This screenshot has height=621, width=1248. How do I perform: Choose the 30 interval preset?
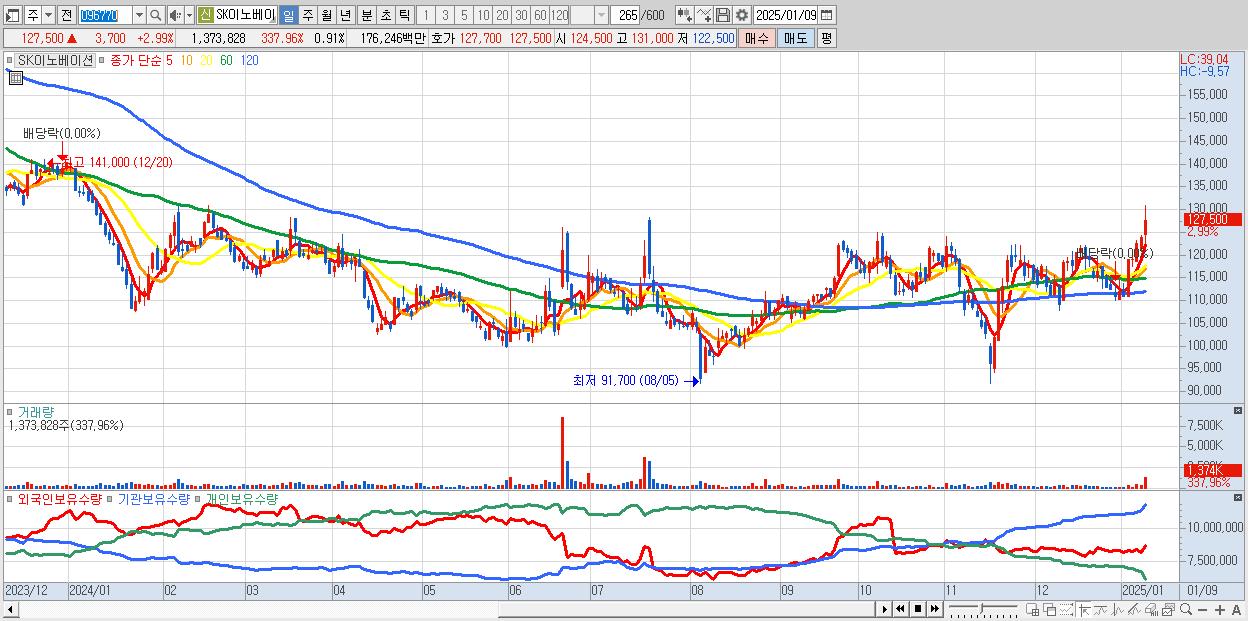[x=521, y=15]
